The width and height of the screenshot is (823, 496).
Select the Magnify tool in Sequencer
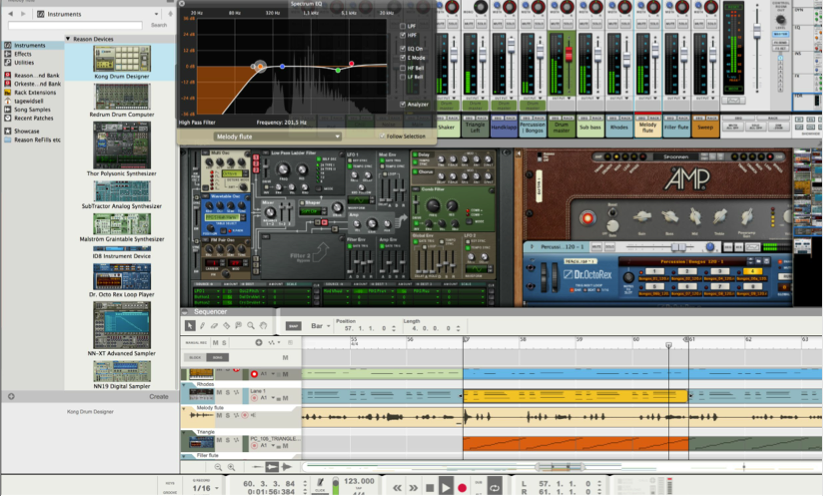[x=251, y=326]
